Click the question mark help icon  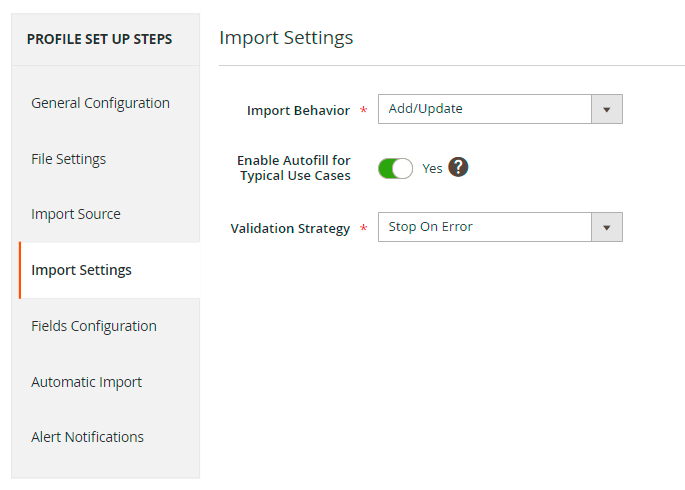tap(458, 168)
